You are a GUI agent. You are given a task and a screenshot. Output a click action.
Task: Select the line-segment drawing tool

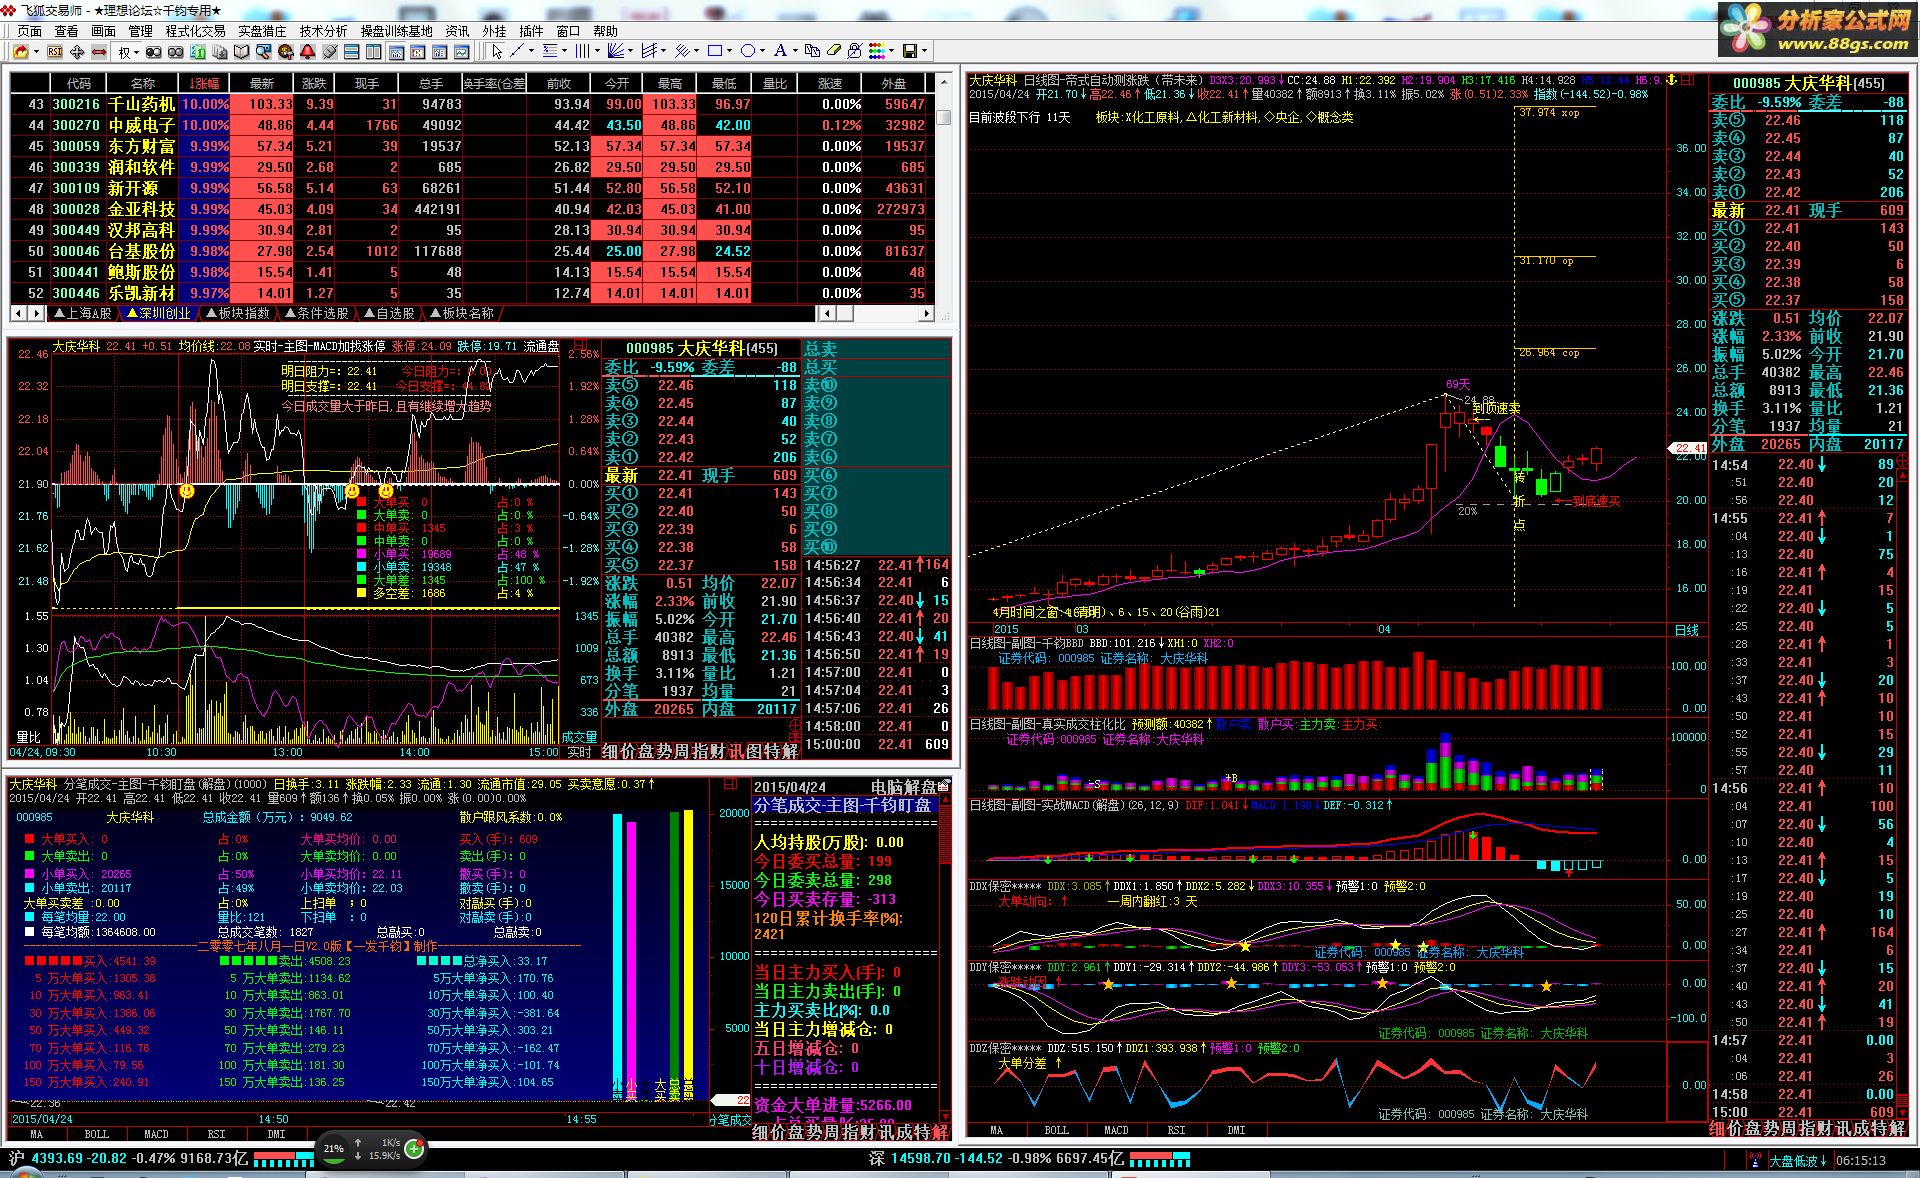(x=517, y=51)
